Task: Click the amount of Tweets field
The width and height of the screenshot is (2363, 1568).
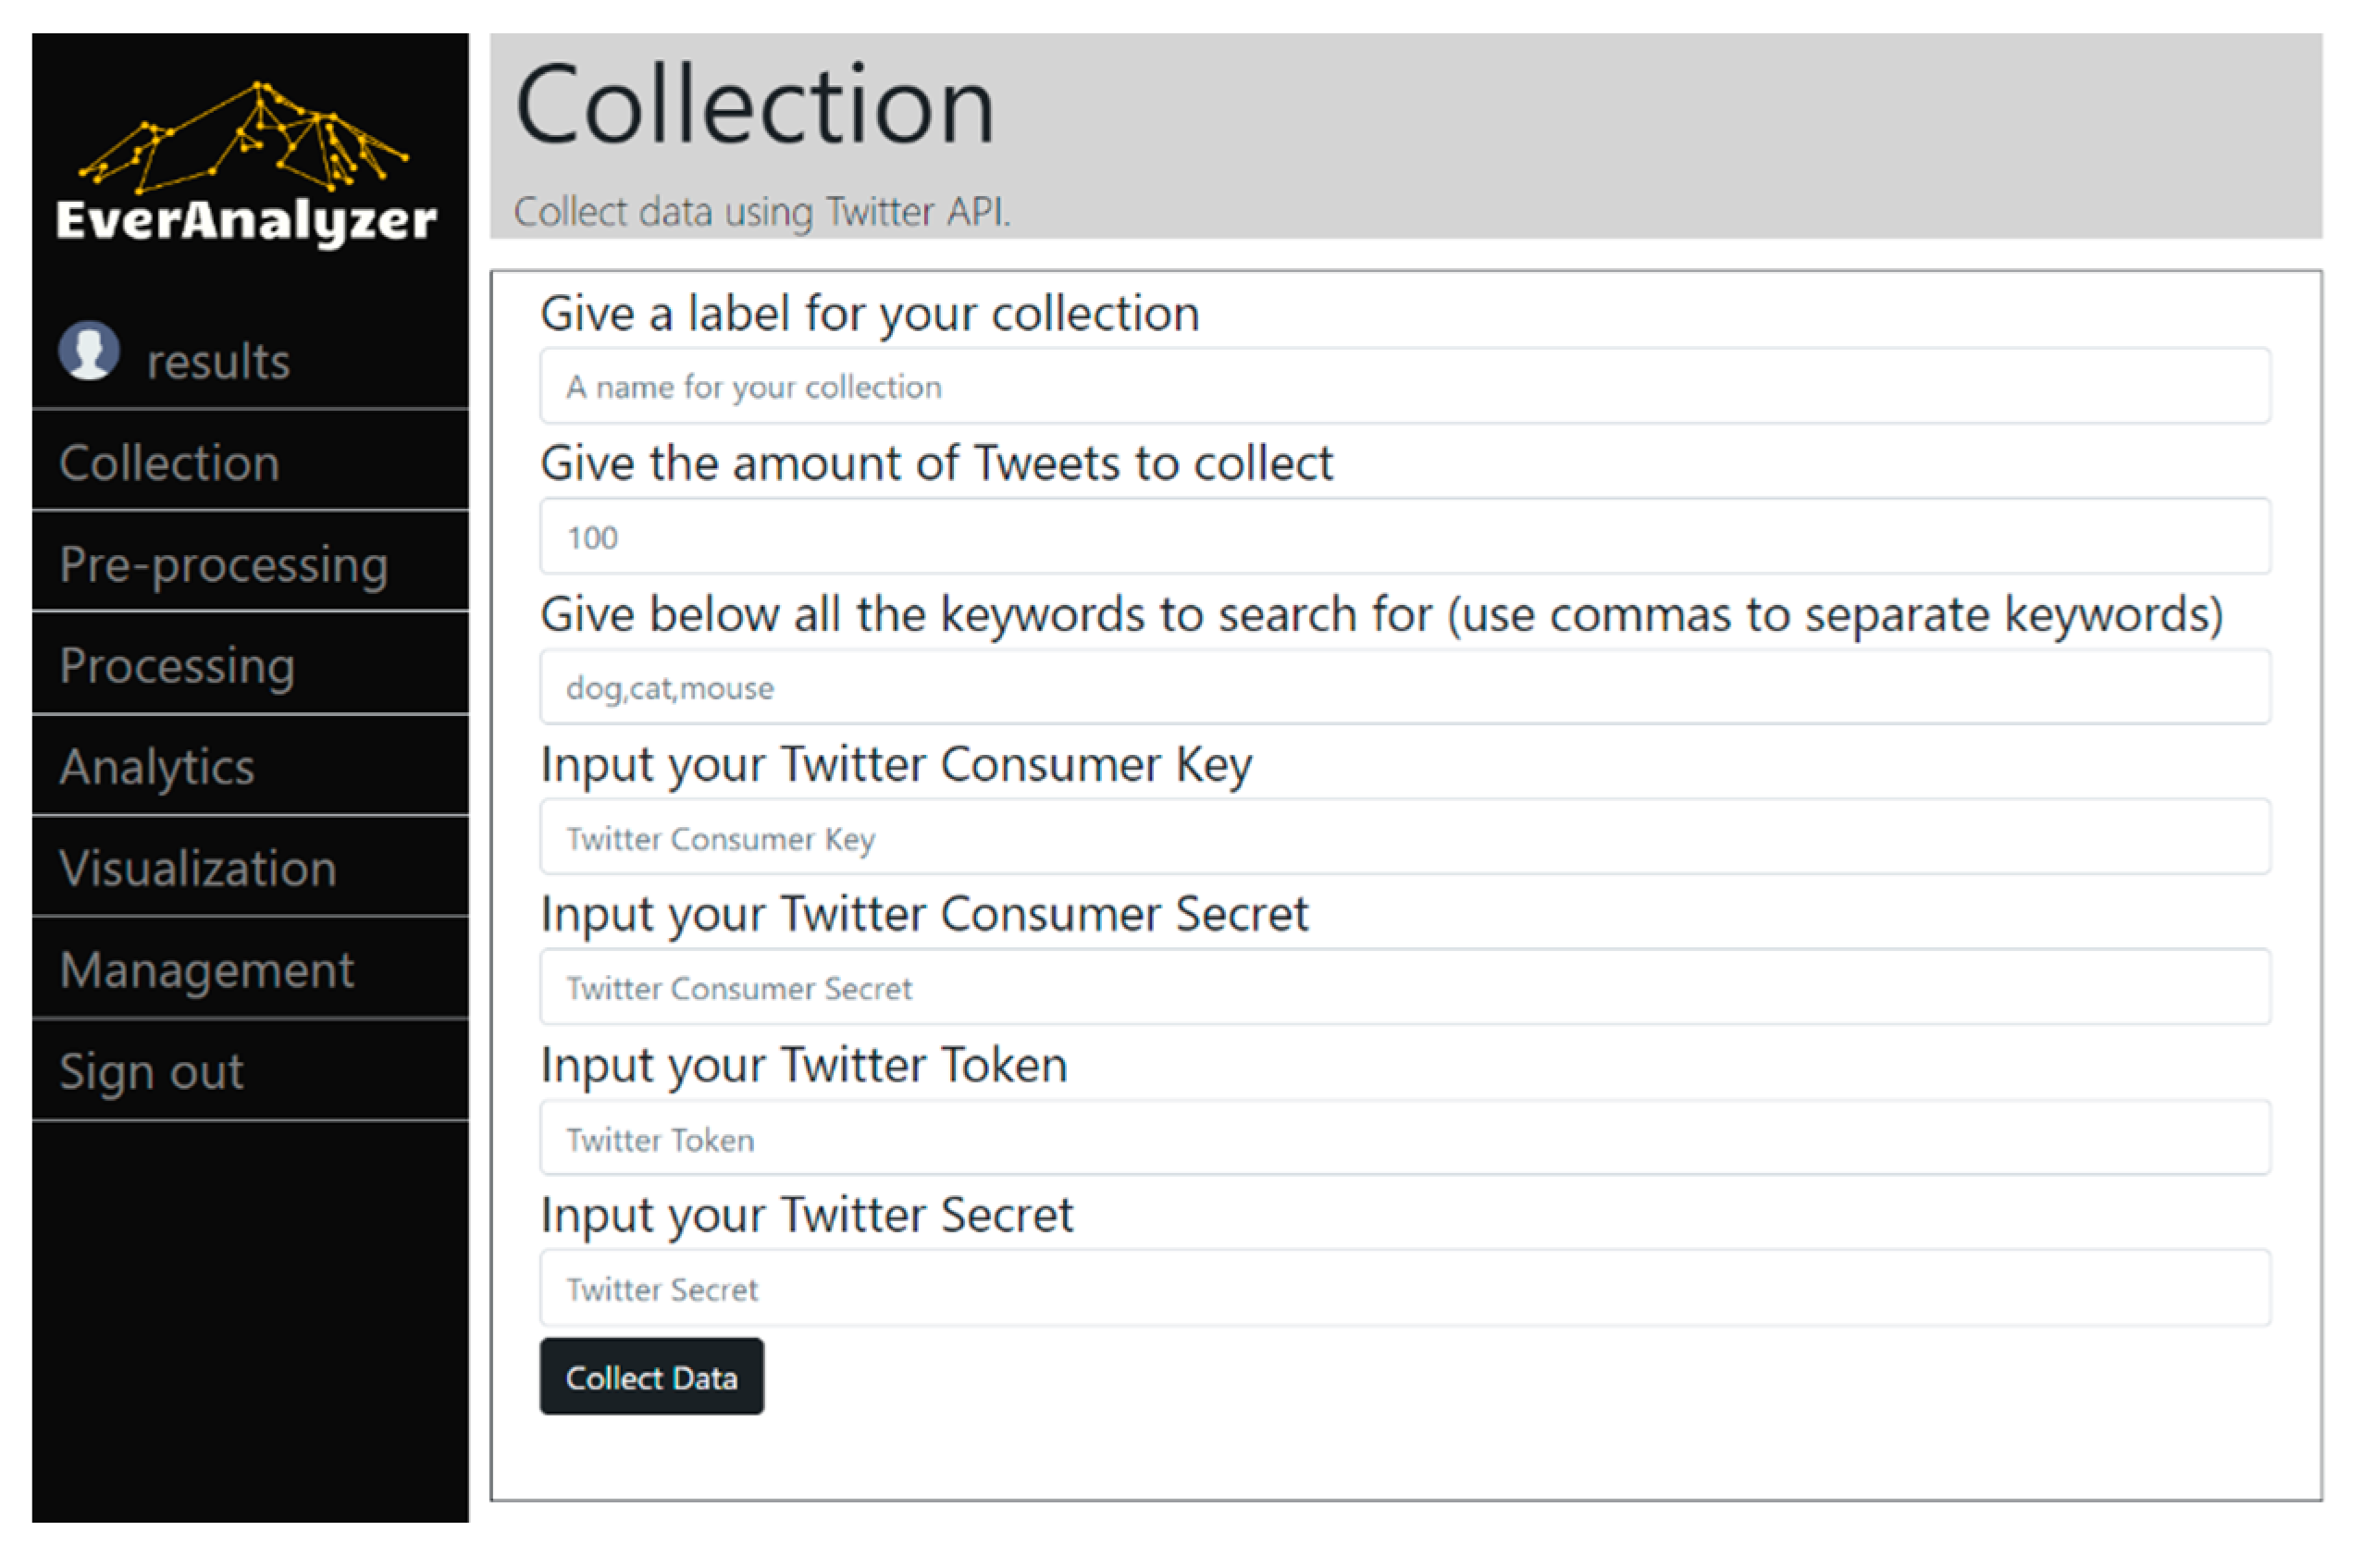Action: pos(1404,537)
